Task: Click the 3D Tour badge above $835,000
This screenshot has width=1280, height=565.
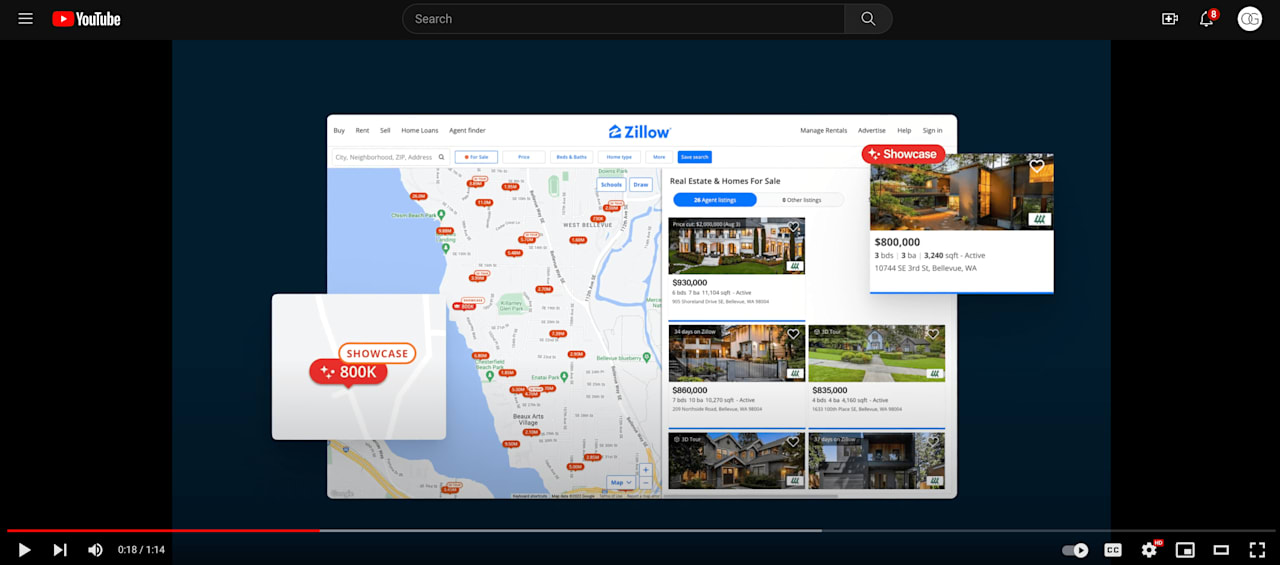Action: coord(826,331)
